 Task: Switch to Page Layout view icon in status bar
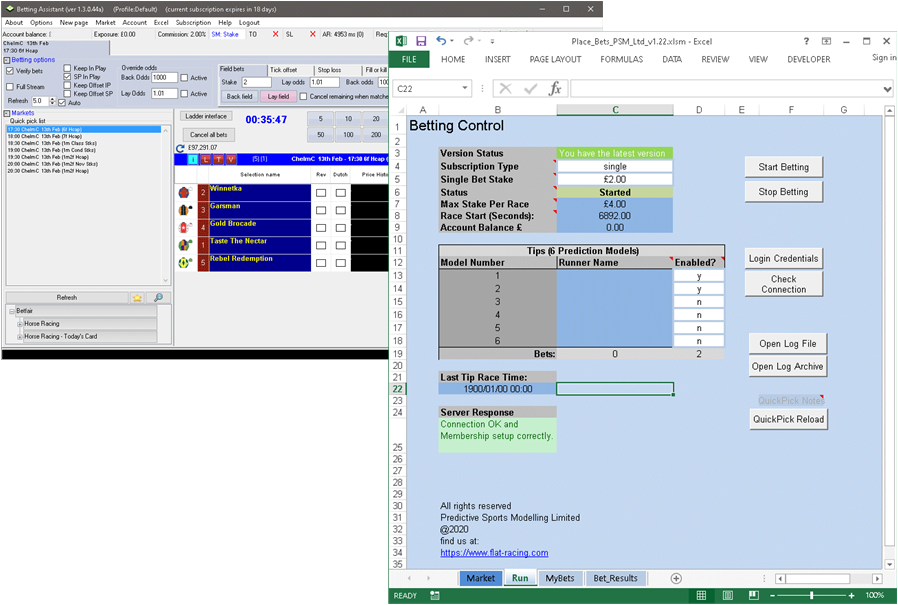(727, 596)
